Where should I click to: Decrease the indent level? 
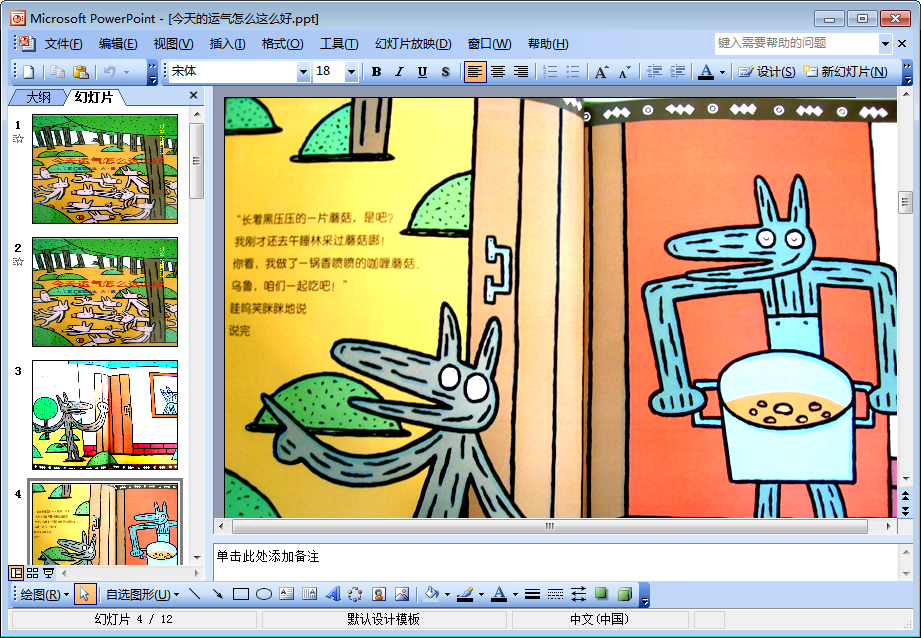tap(654, 72)
